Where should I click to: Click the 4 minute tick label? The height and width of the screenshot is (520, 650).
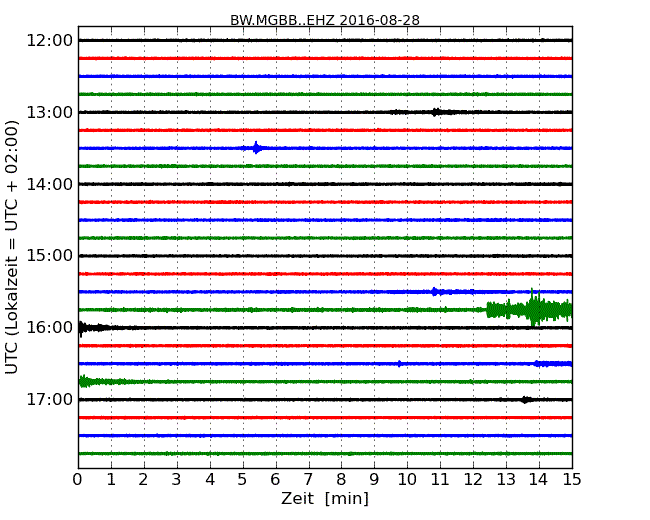click(x=210, y=480)
